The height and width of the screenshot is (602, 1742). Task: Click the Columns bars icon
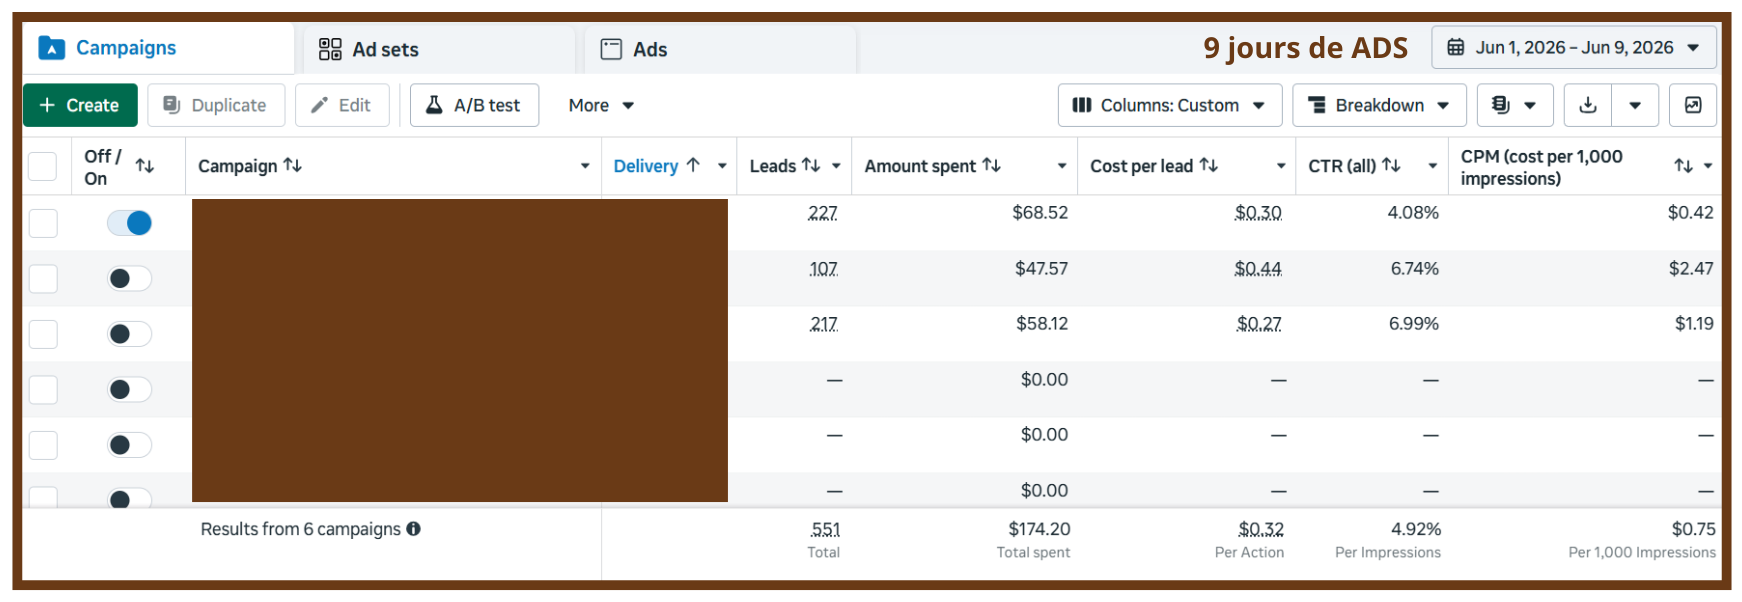pyautogui.click(x=1082, y=105)
